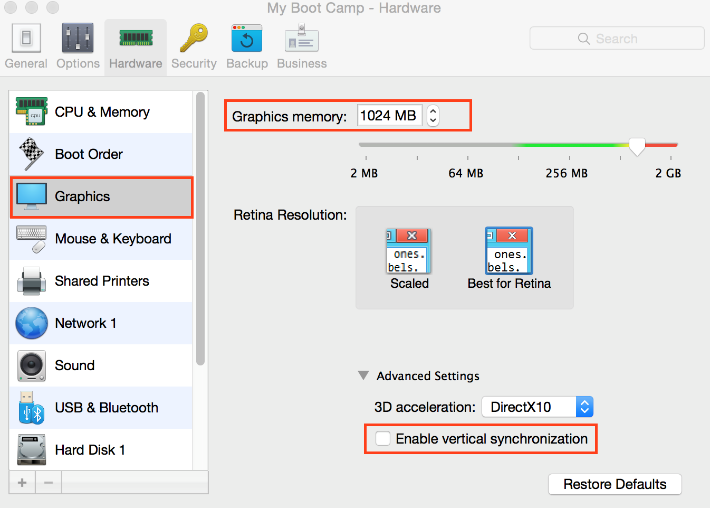This screenshot has height=508, width=710.
Task: Open the General settings tab
Action: coord(26,46)
